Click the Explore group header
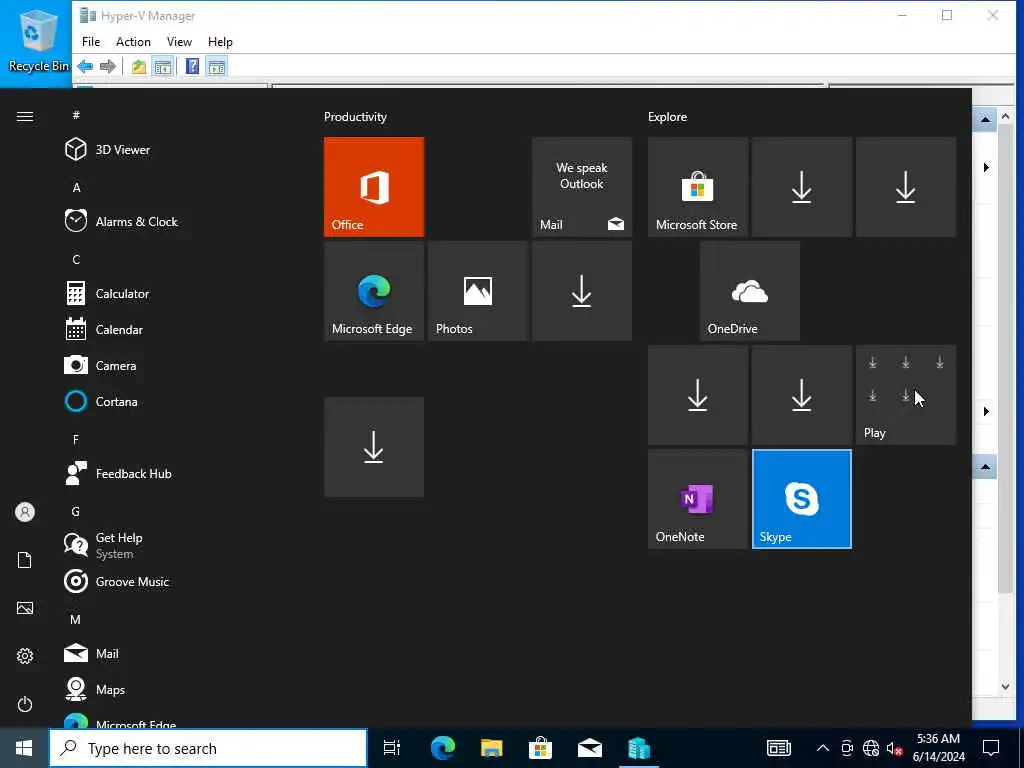The height and width of the screenshot is (768, 1024). (x=667, y=117)
